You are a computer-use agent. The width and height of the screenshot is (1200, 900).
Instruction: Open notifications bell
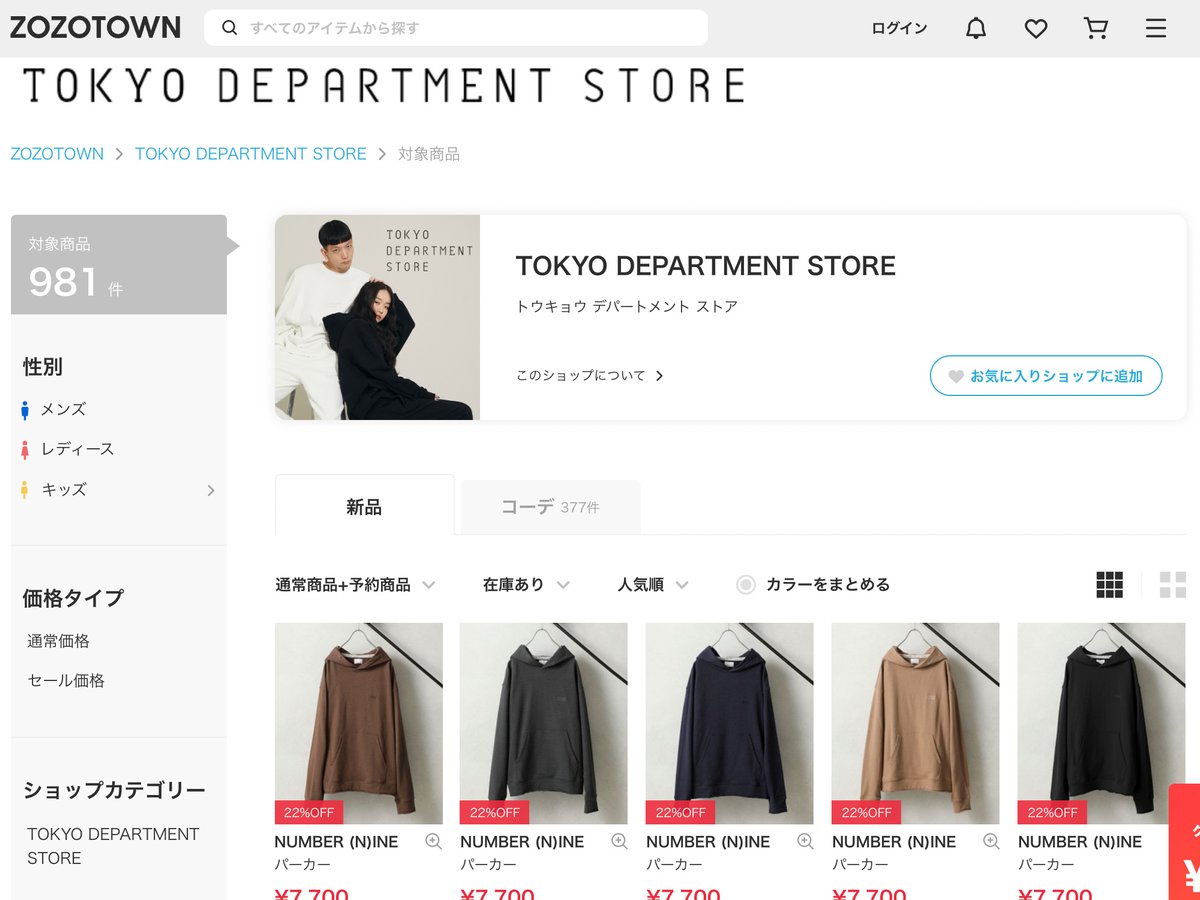(x=976, y=29)
